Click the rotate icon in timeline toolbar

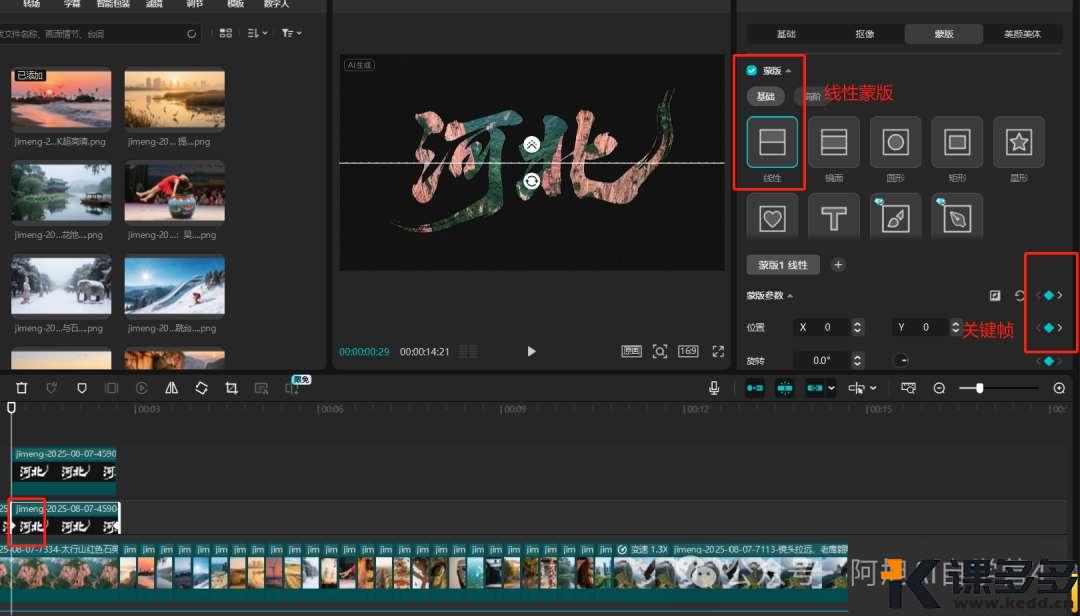coord(201,388)
